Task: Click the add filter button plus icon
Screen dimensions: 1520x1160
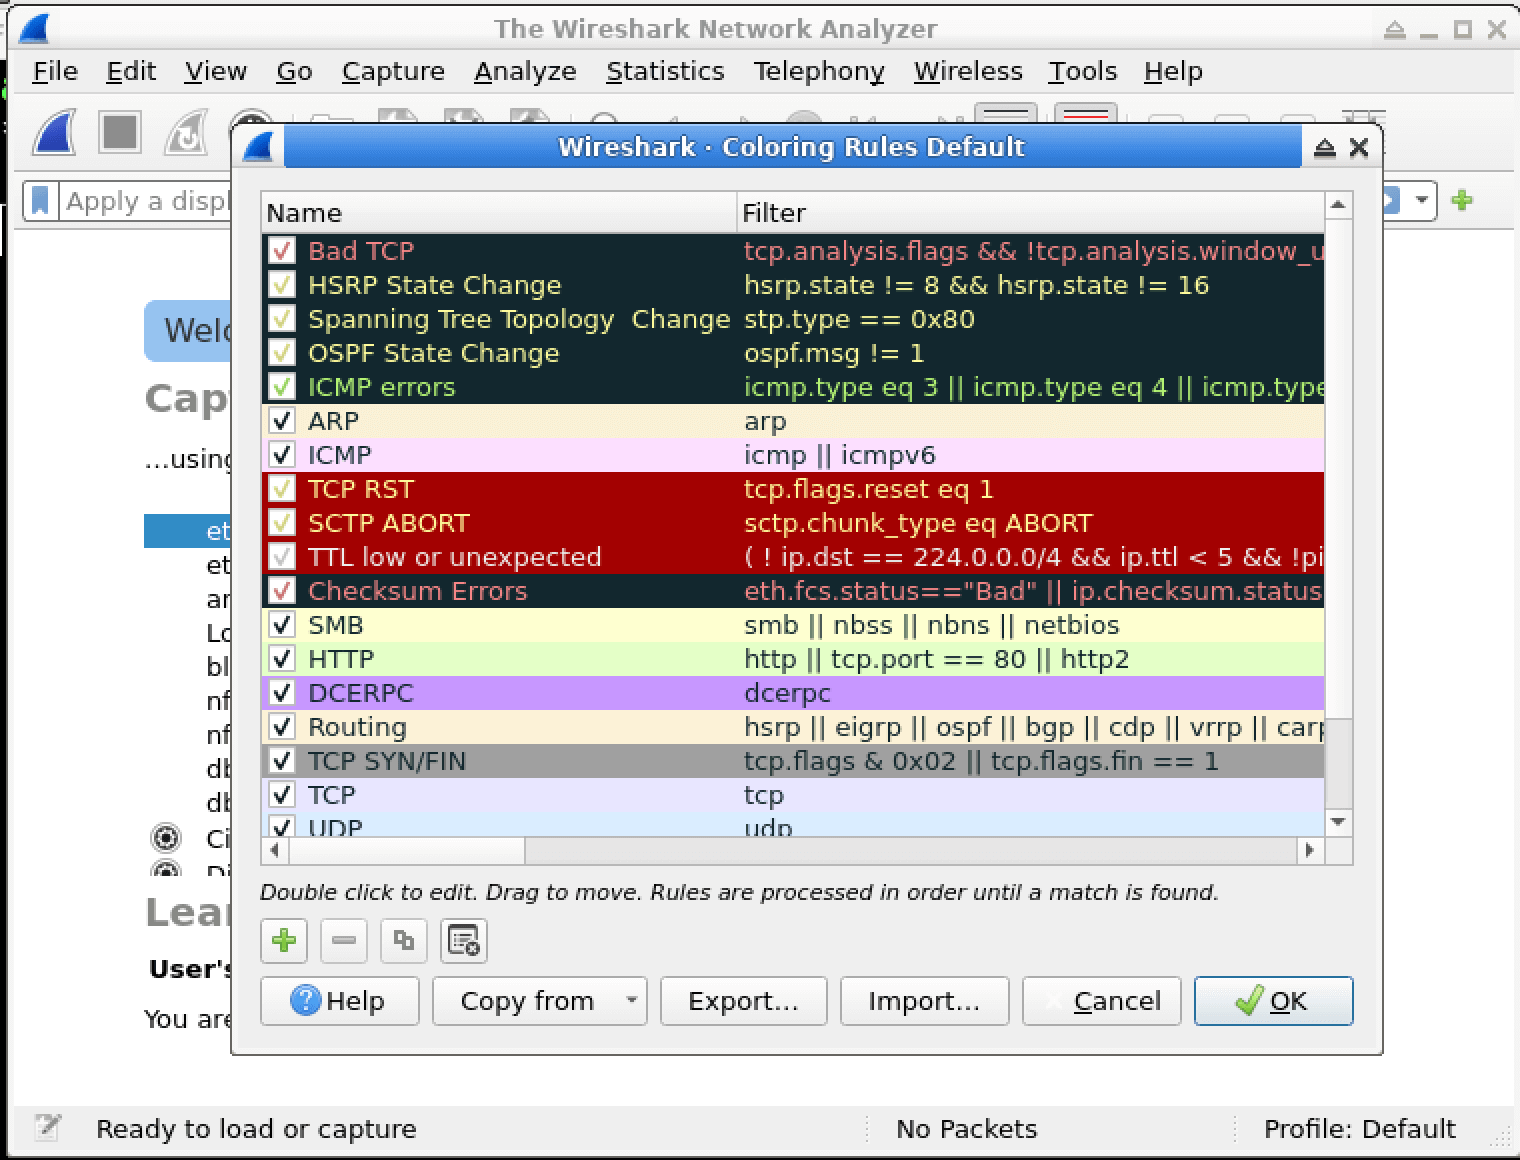Action: tap(1462, 200)
